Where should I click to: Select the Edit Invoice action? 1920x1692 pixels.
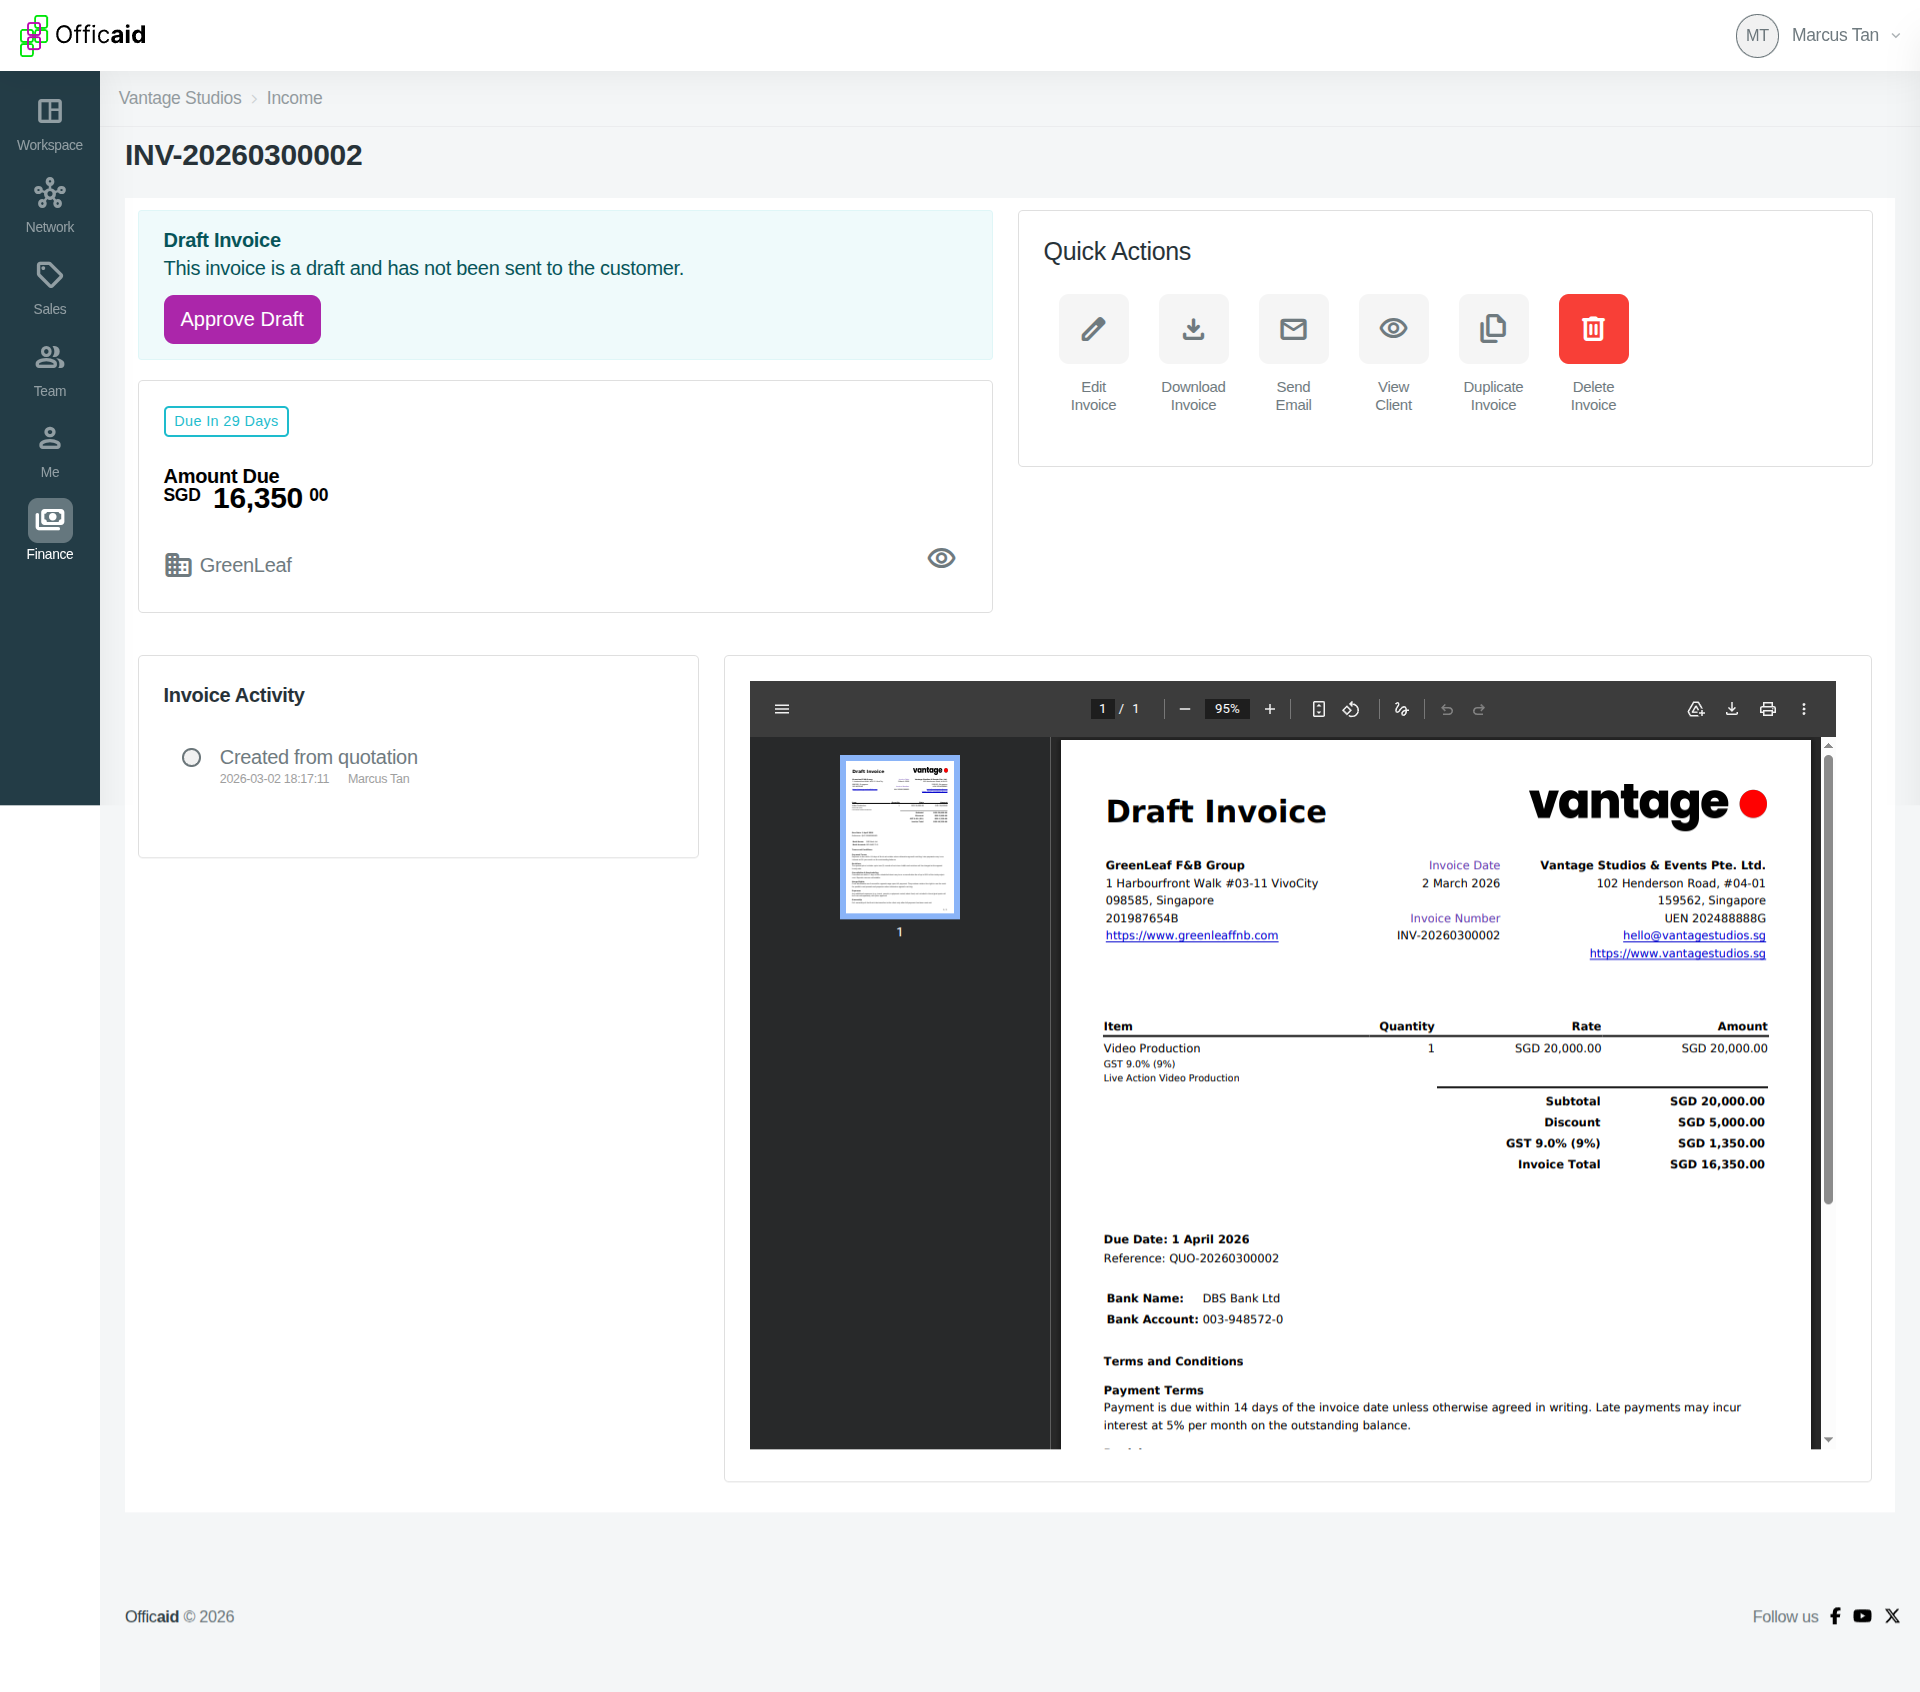(x=1092, y=329)
